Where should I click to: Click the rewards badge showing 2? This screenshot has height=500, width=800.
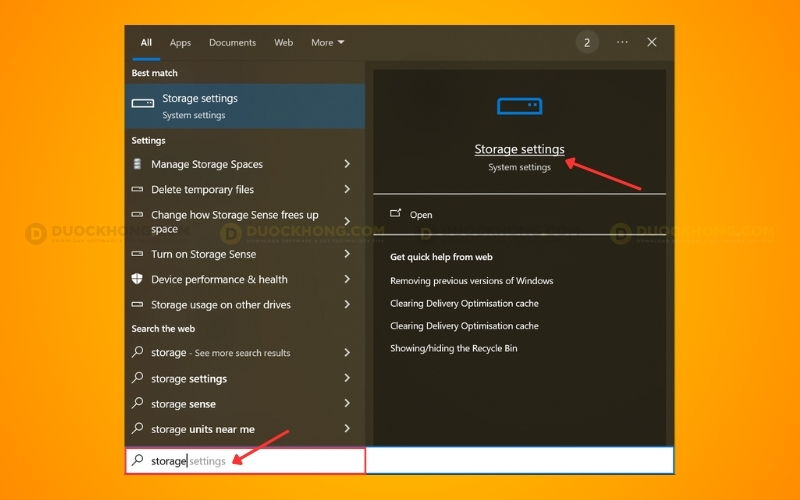tap(586, 42)
